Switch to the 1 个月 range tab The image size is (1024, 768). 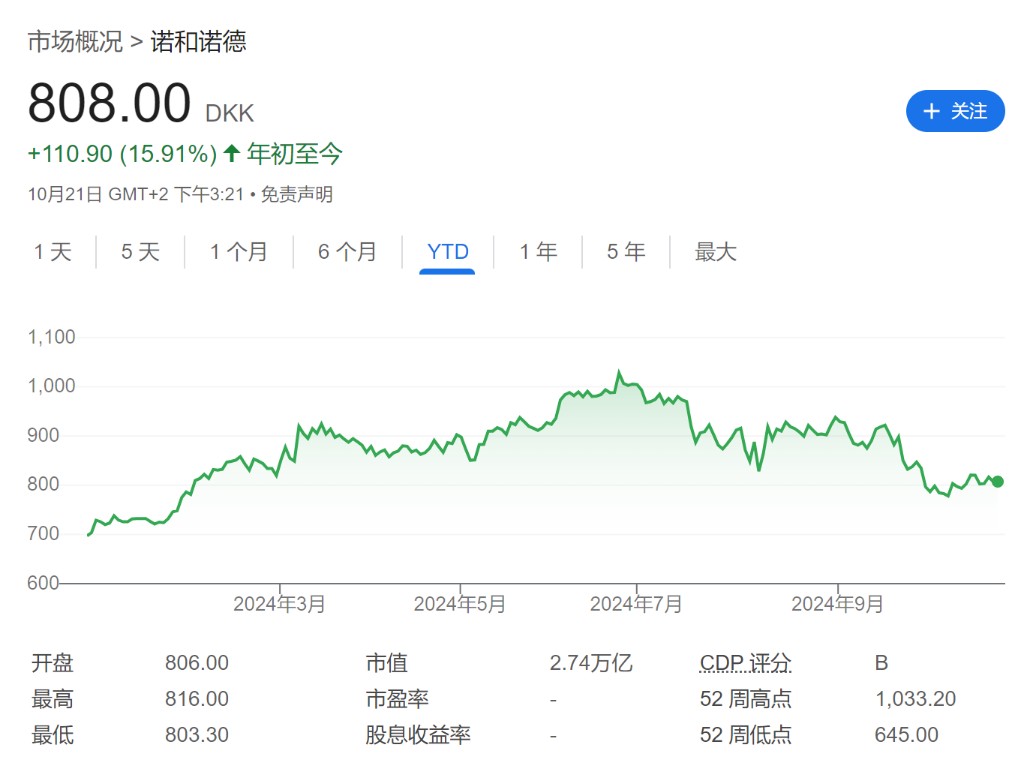click(238, 251)
